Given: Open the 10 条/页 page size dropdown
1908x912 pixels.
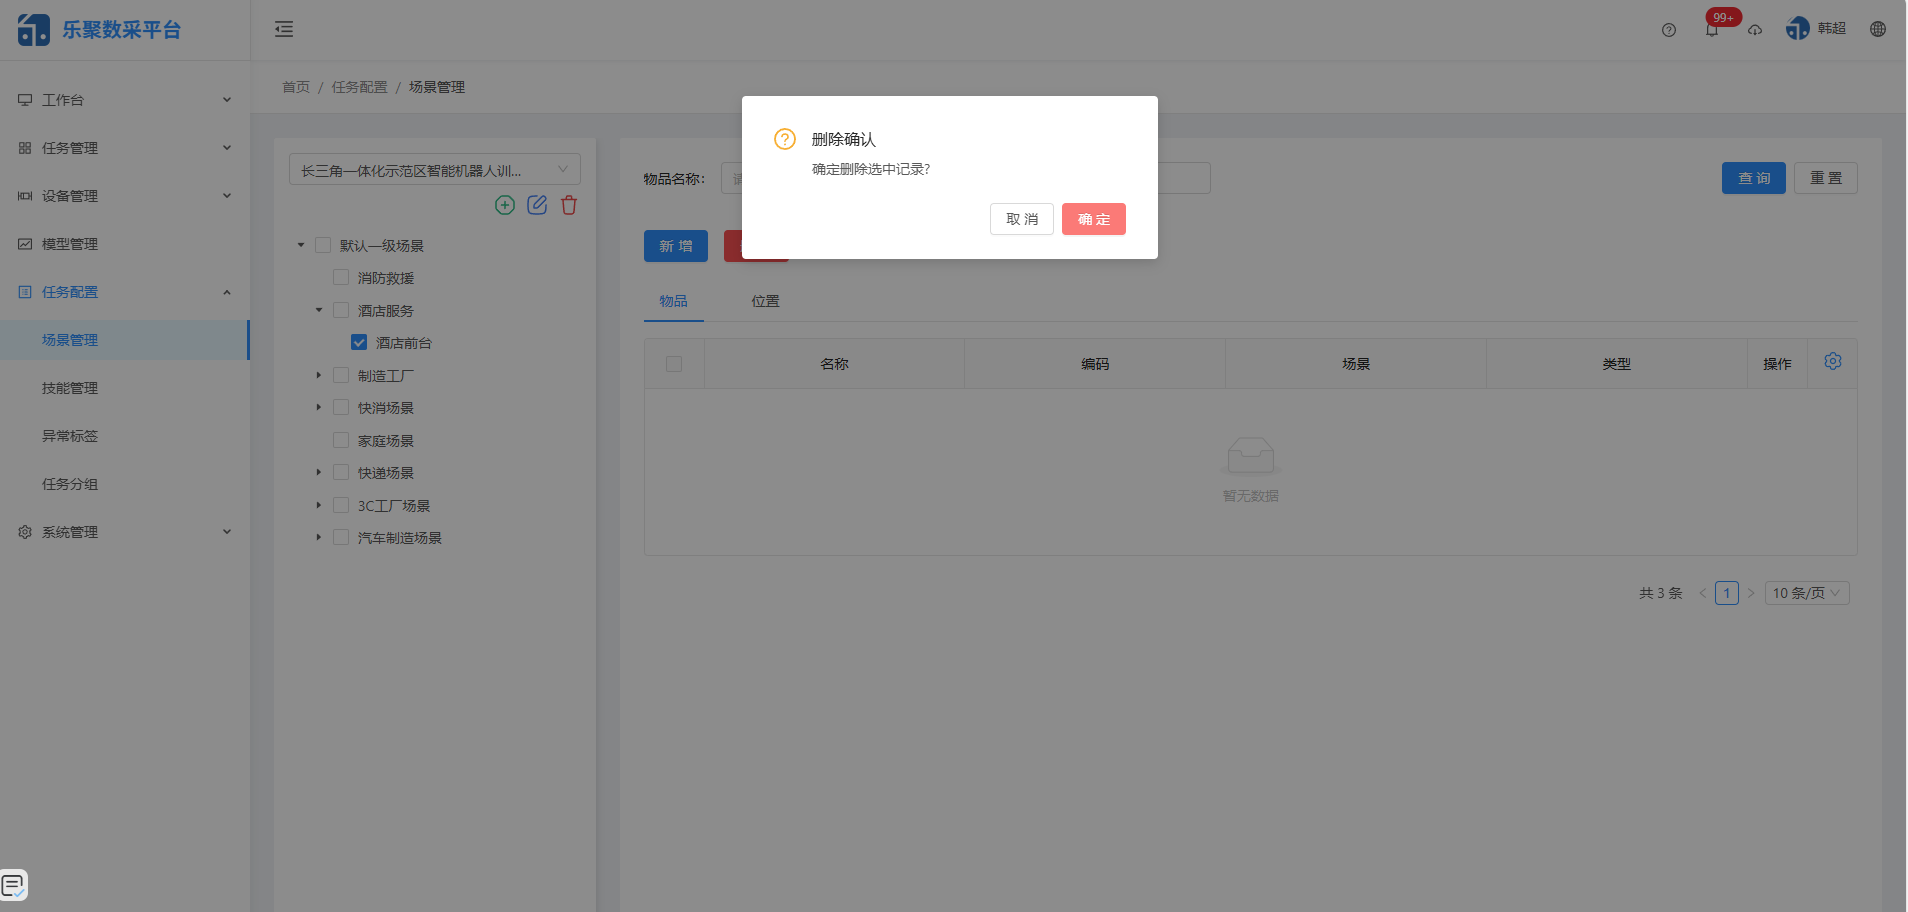Looking at the screenshot, I should pos(1806,593).
